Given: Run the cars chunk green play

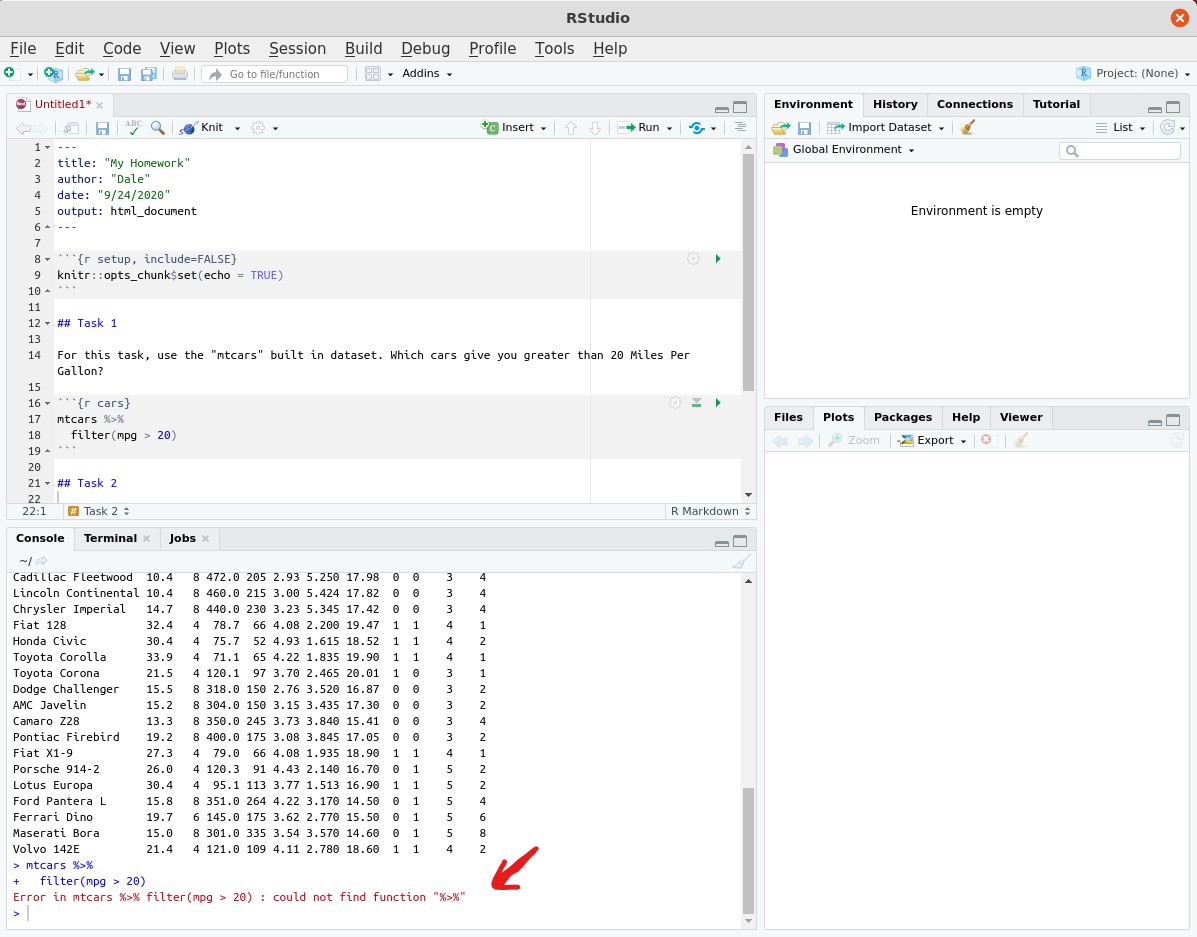Looking at the screenshot, I should point(718,402).
